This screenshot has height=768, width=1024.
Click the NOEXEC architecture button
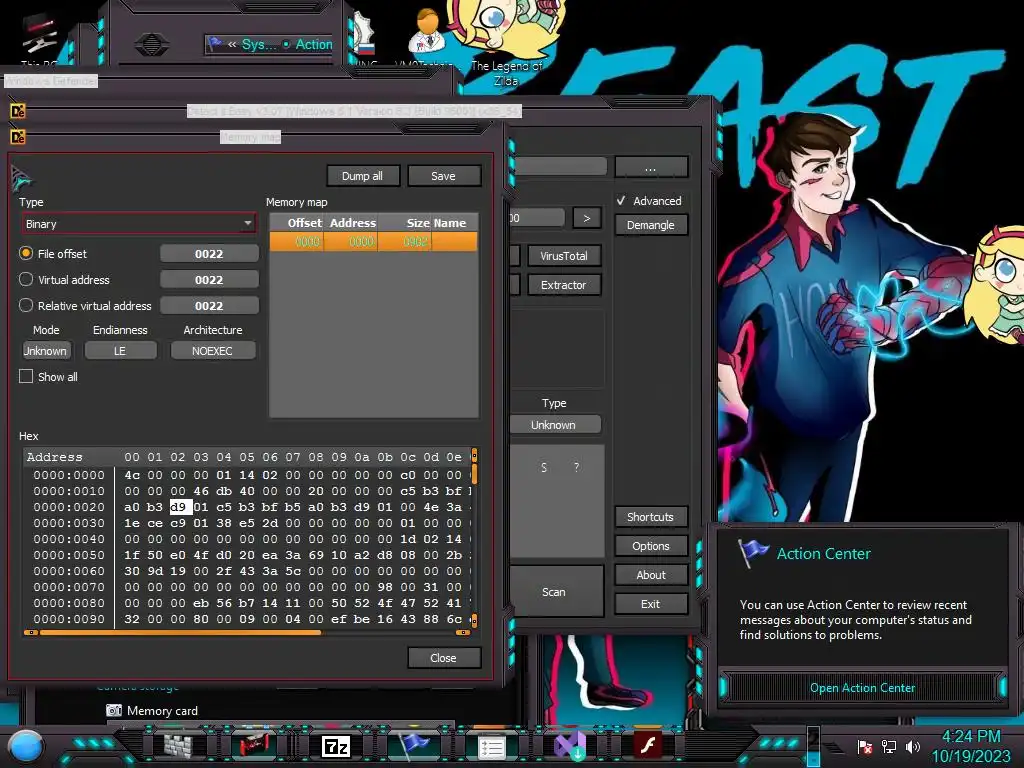pos(212,351)
